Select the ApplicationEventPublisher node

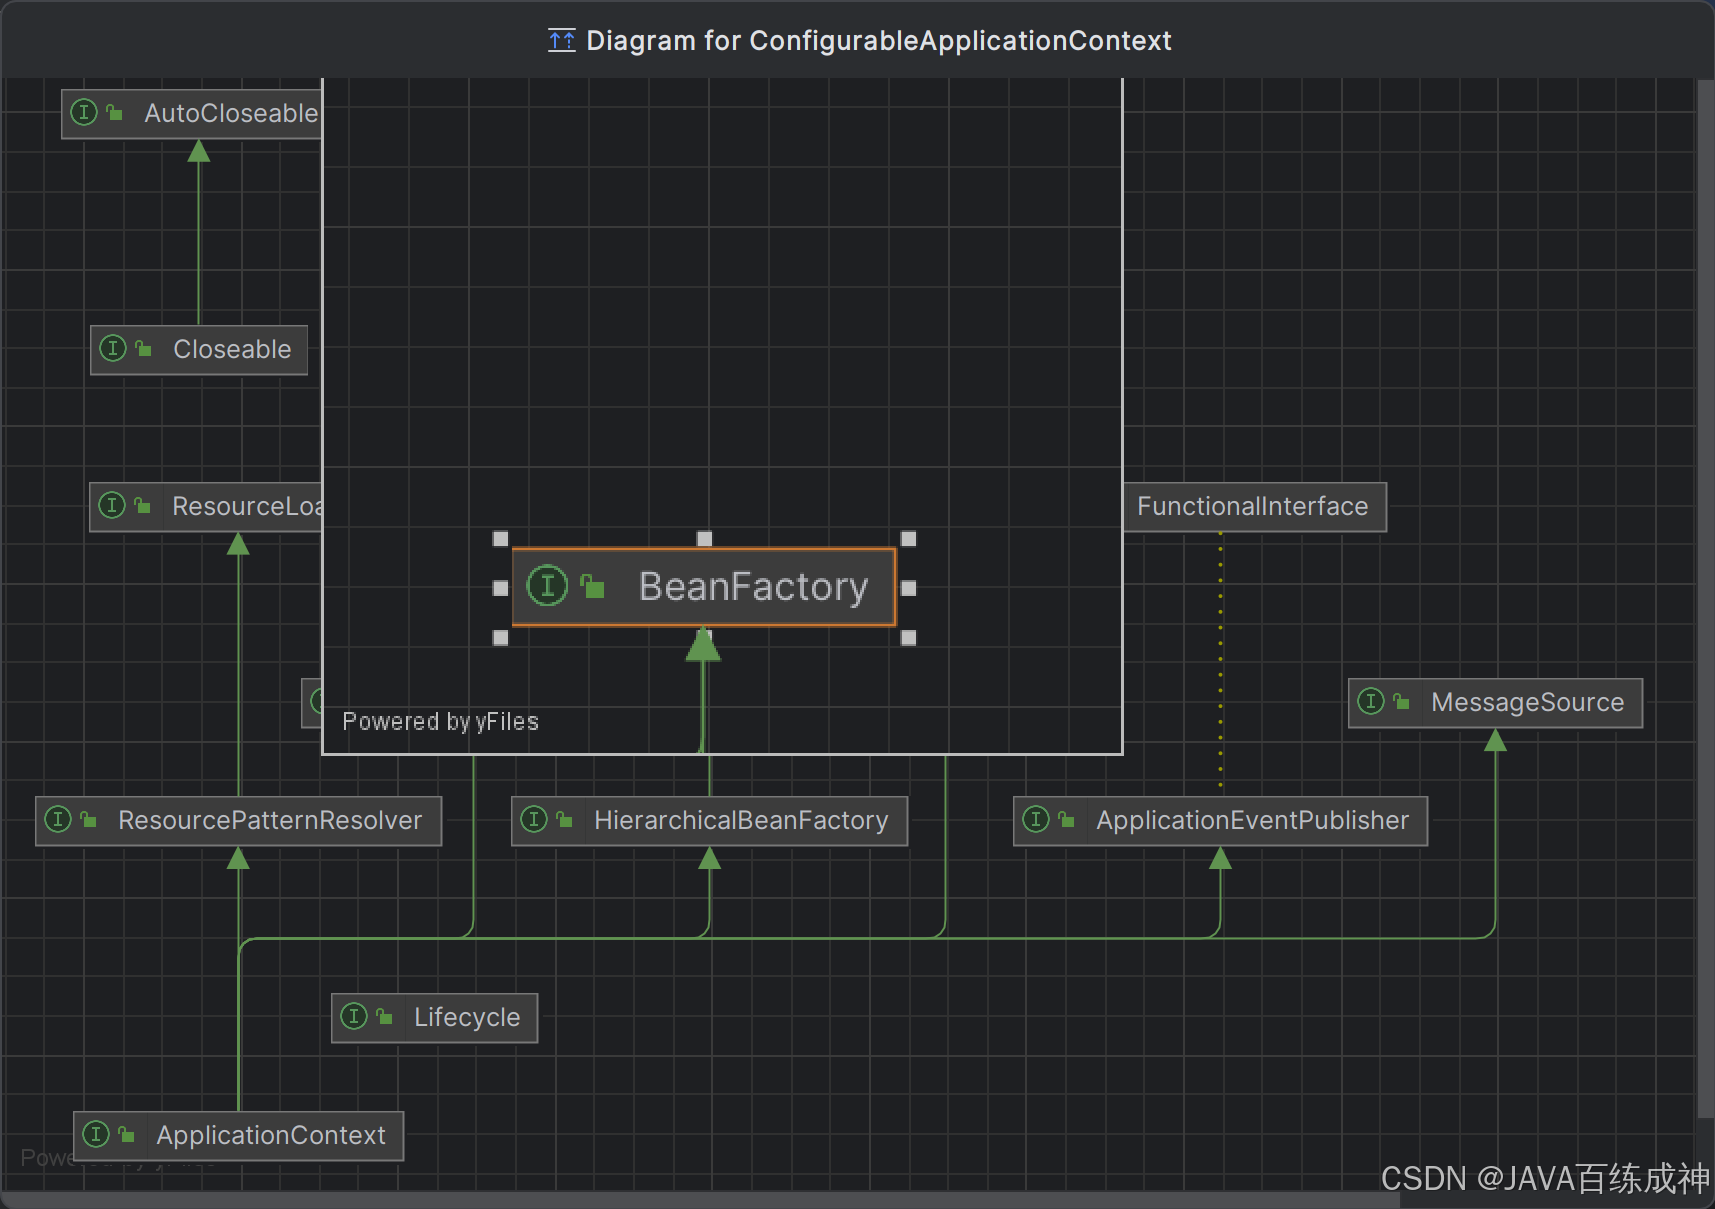1220,820
